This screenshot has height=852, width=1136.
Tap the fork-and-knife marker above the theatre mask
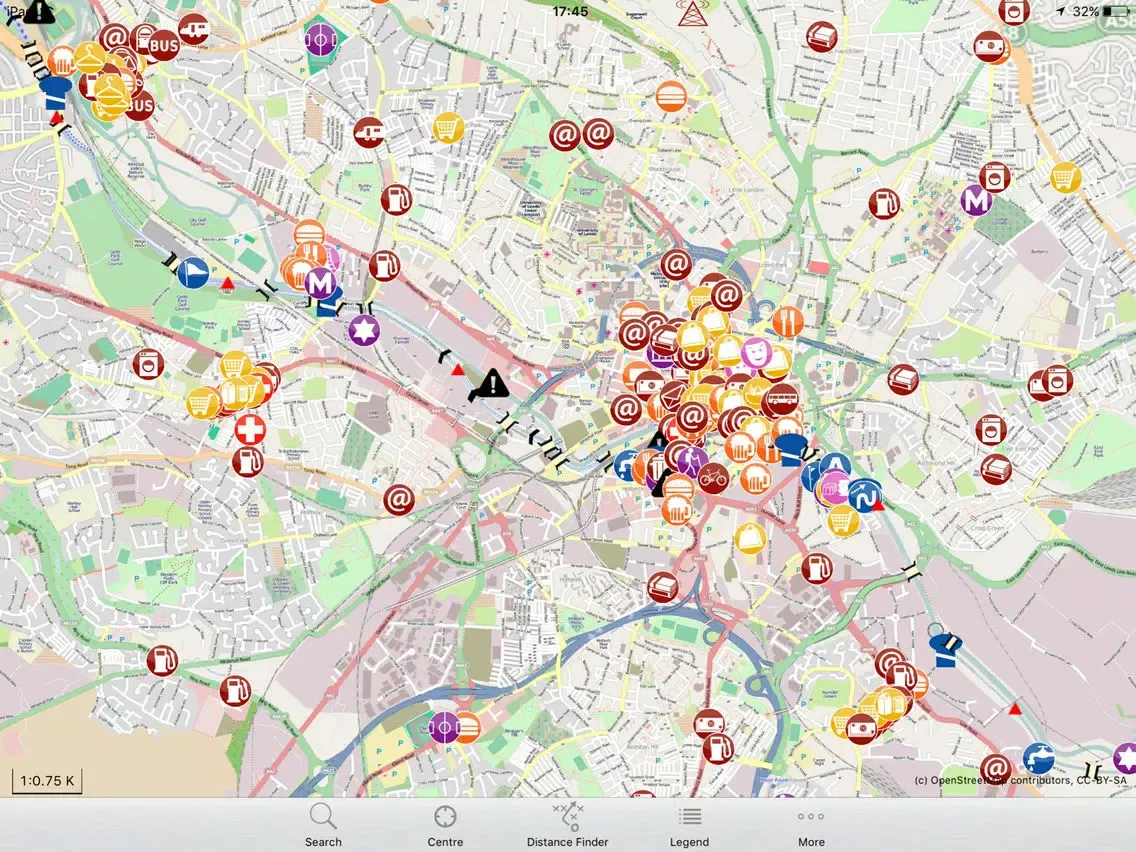click(x=788, y=322)
